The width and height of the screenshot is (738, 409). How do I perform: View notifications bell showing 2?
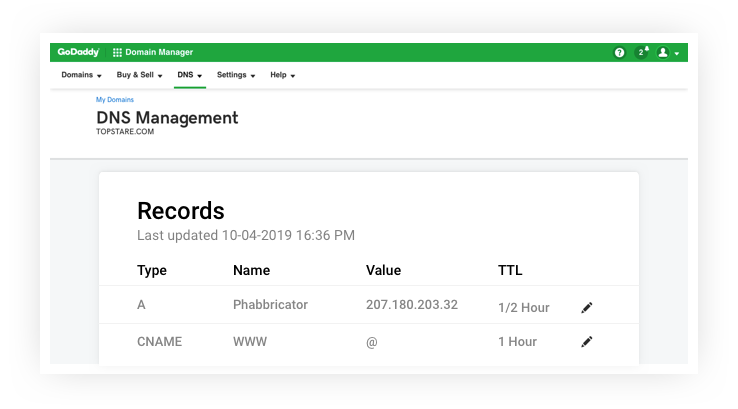click(641, 52)
